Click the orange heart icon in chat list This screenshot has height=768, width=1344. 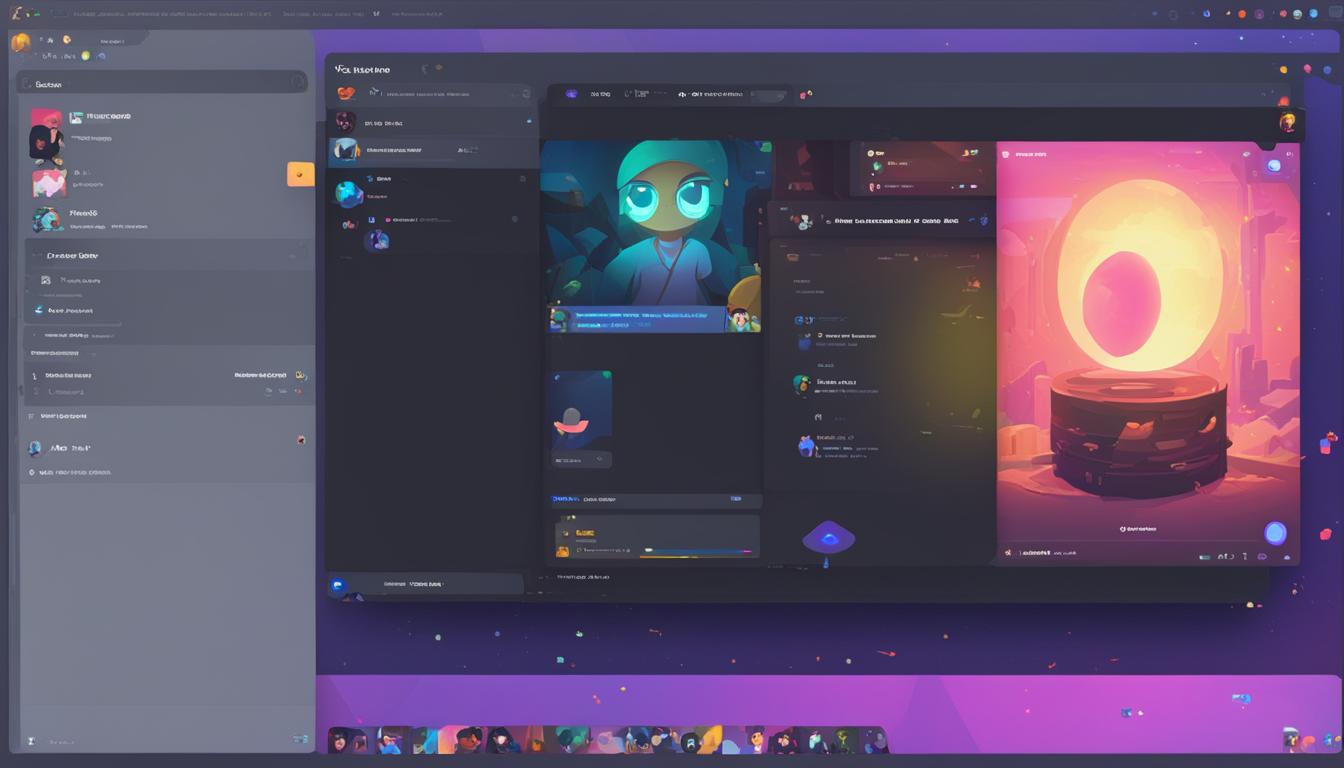coord(346,93)
